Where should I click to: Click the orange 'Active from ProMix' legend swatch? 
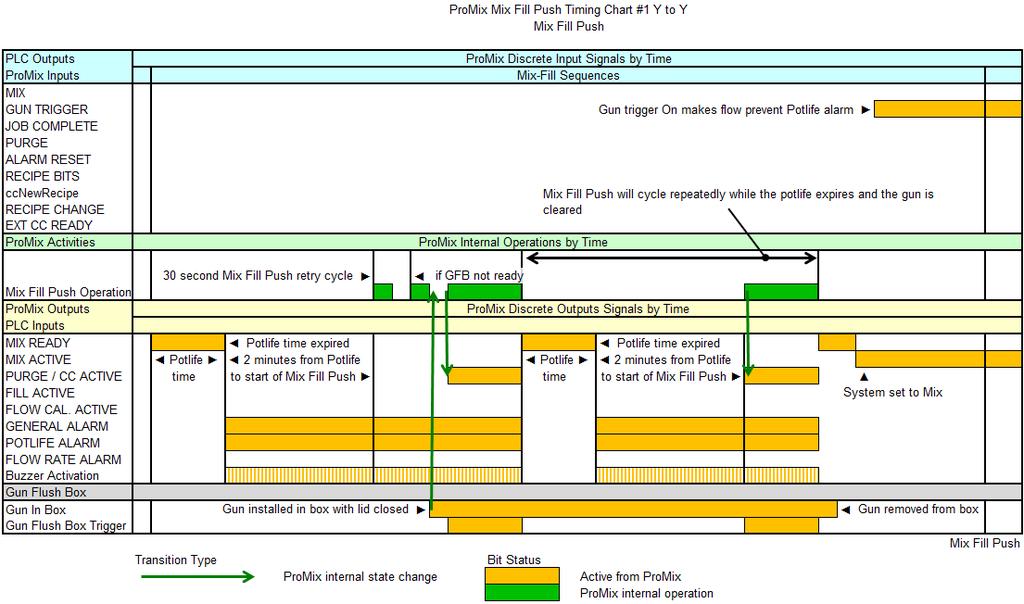[522, 575]
